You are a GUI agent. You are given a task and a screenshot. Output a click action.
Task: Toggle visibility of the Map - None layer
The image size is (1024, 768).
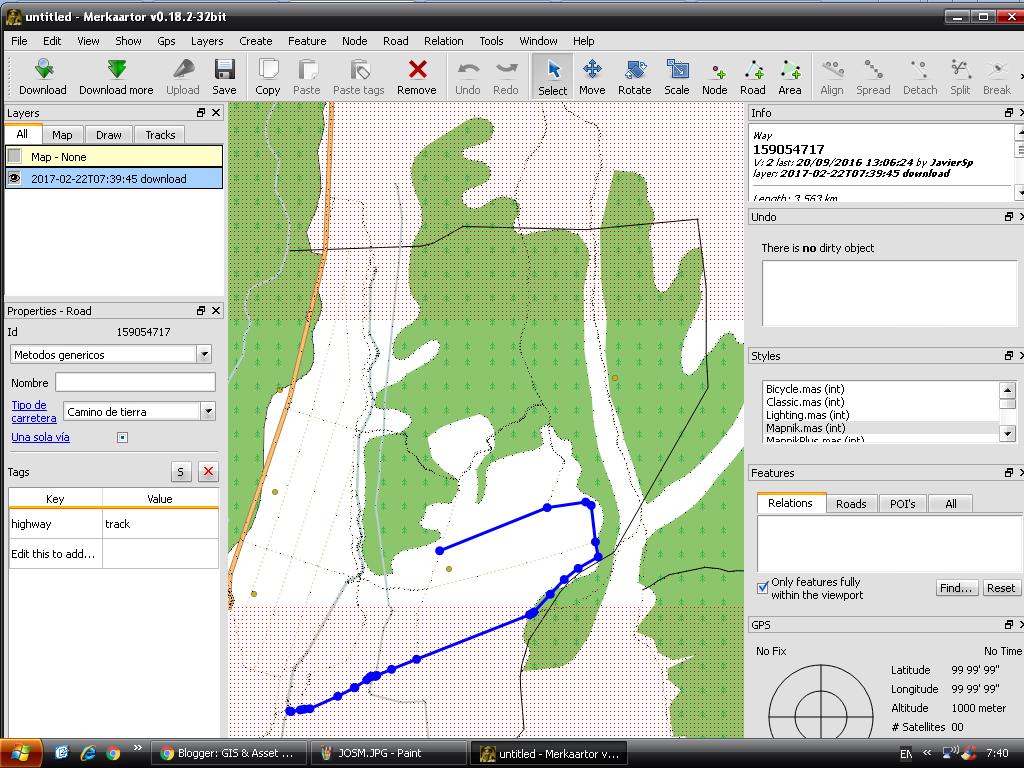pyautogui.click(x=13, y=154)
